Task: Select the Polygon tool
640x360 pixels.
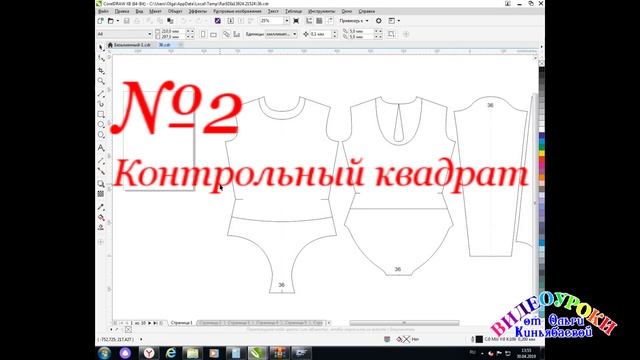Action: tap(101, 135)
